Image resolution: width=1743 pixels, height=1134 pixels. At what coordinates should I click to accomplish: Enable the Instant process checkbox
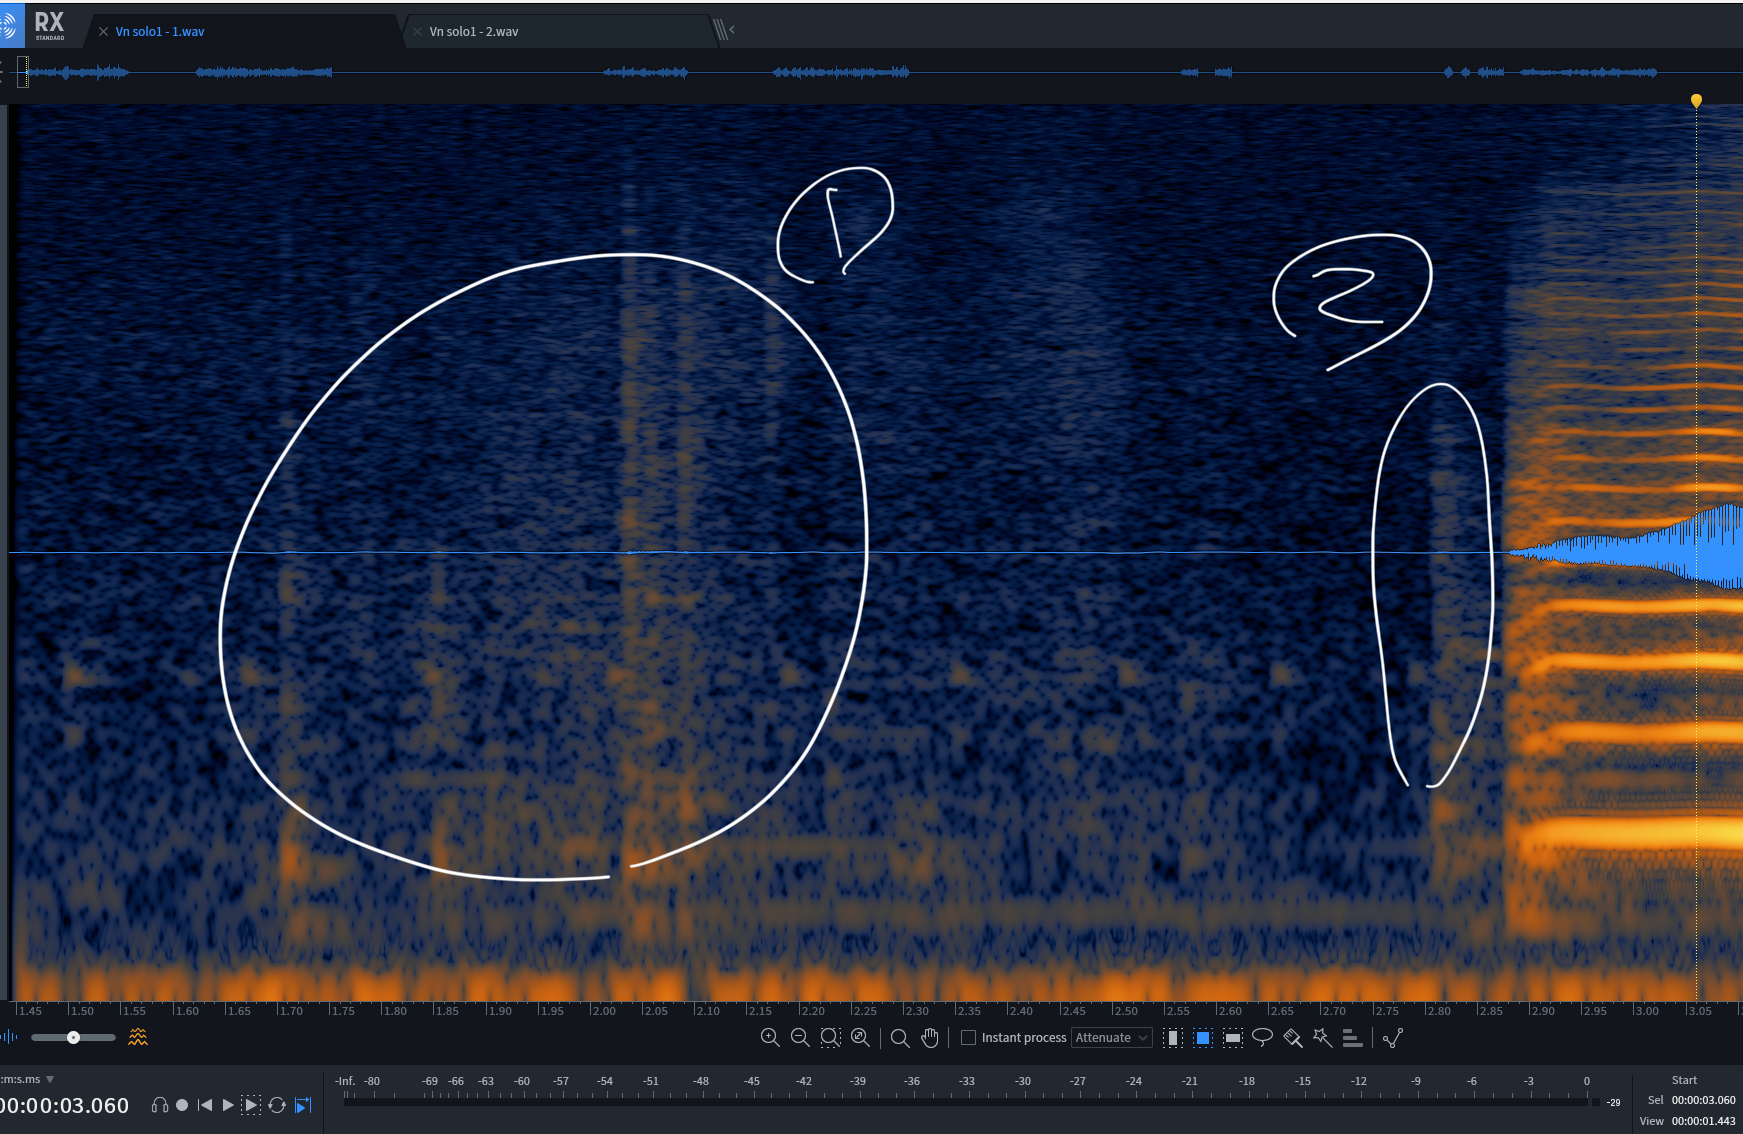[968, 1038]
